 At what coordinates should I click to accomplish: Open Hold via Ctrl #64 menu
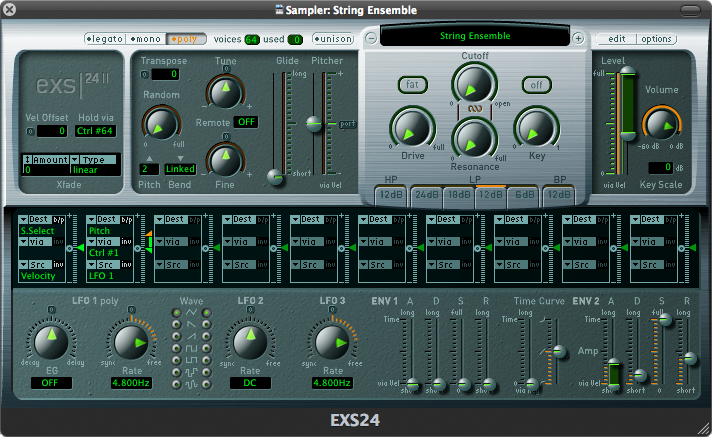click(95, 131)
